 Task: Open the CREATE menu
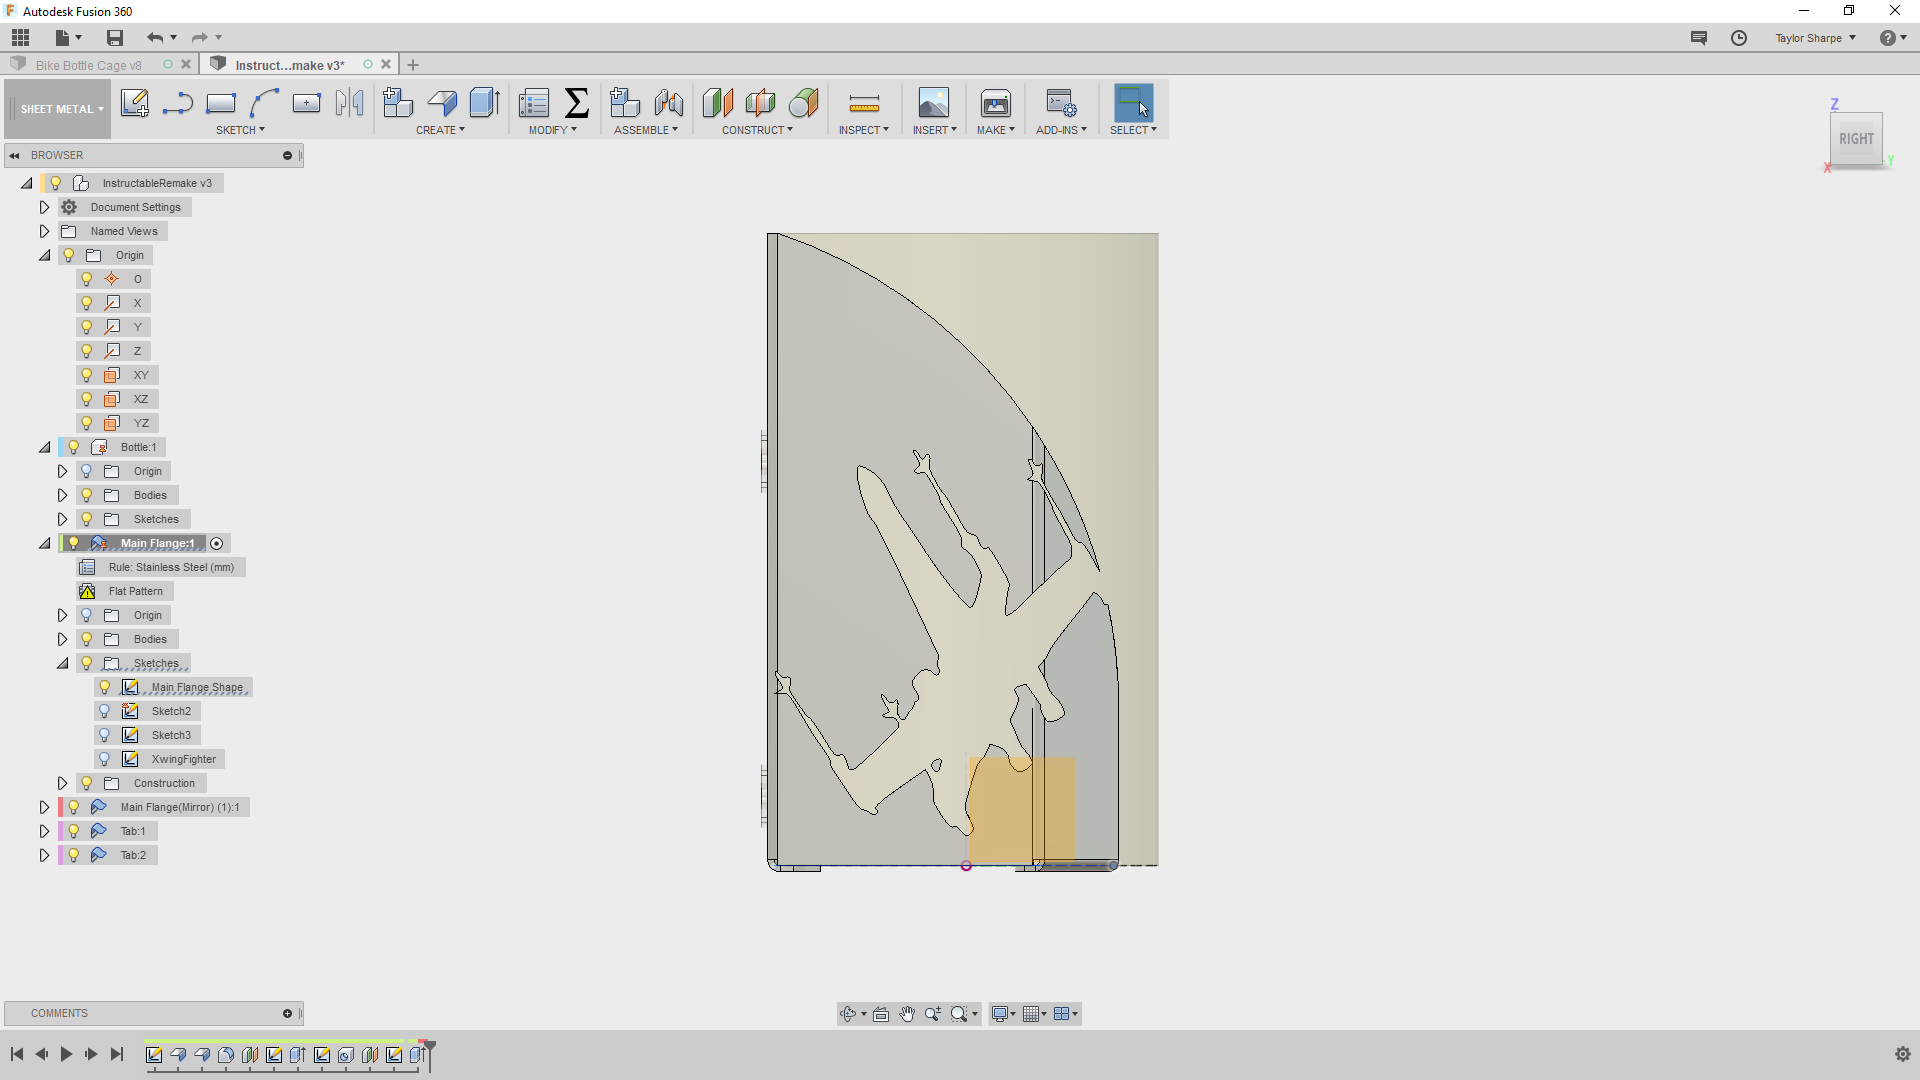pos(440,130)
